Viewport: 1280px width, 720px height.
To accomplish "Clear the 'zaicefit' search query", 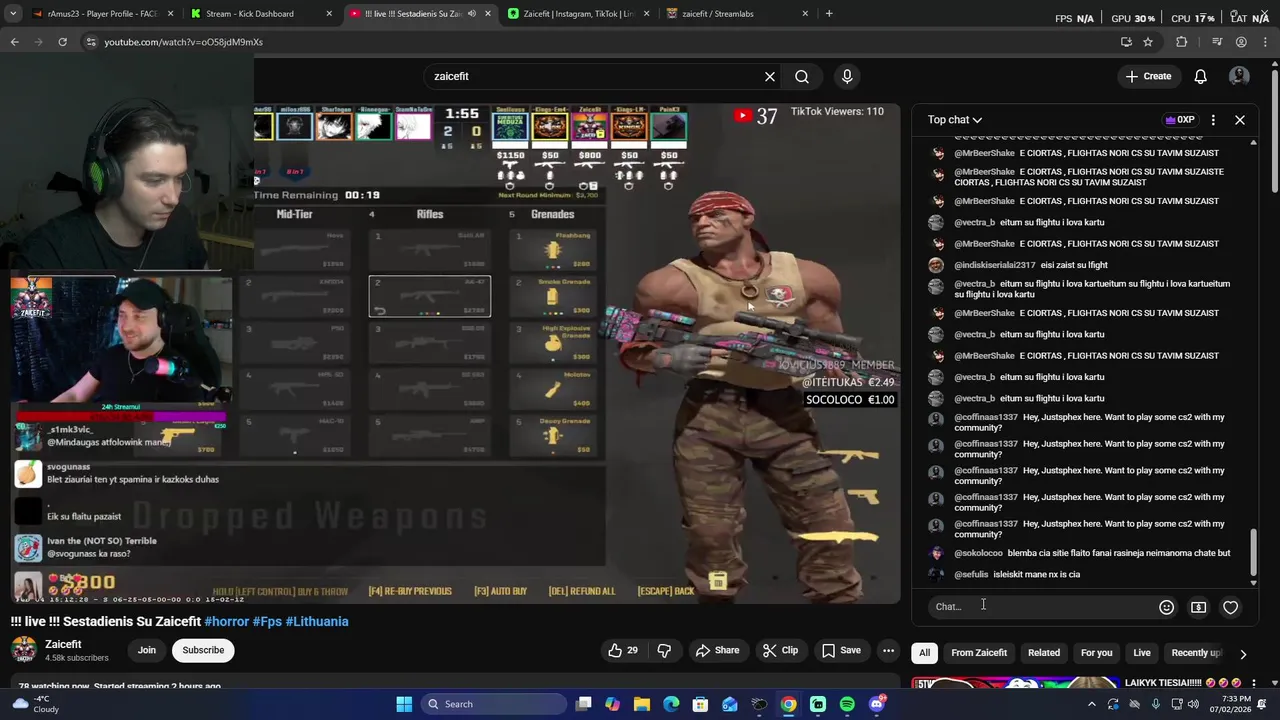I will (770, 76).
